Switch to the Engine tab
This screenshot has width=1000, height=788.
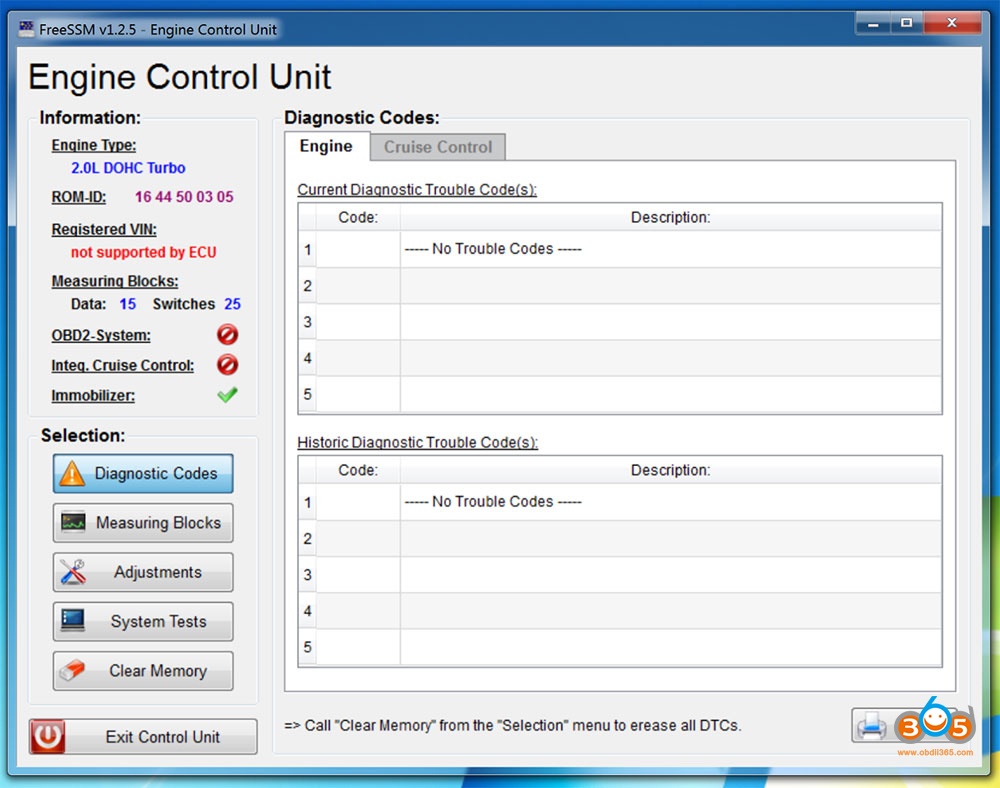tap(327, 147)
